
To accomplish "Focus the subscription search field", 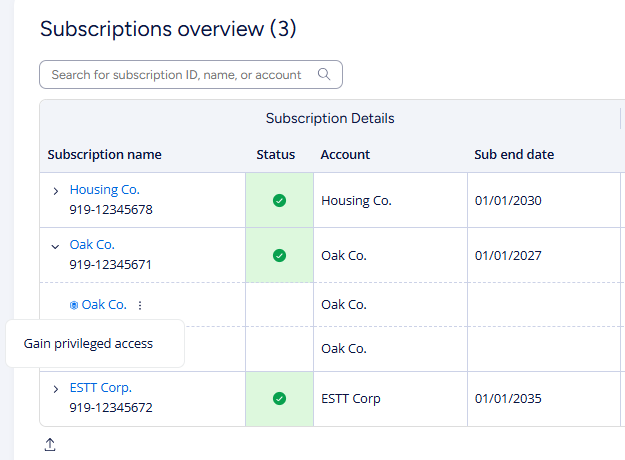I will [x=180, y=74].
